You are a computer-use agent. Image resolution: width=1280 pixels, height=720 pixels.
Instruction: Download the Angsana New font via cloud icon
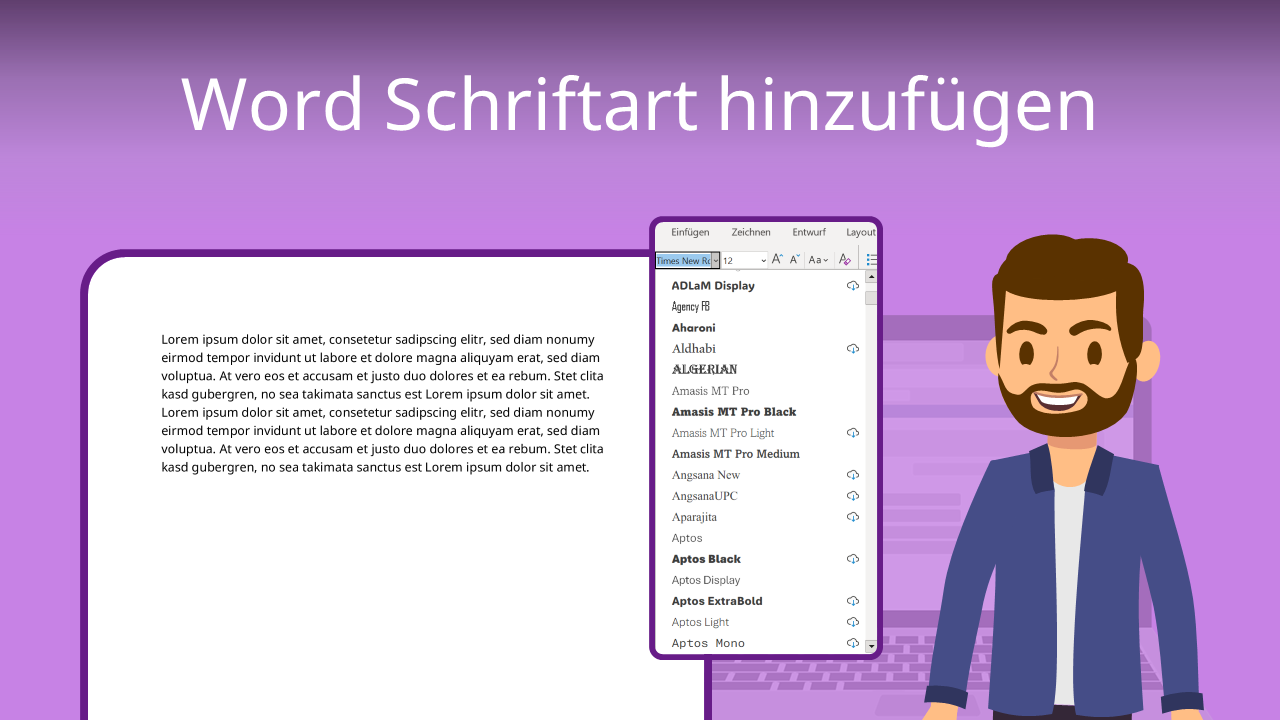point(853,475)
